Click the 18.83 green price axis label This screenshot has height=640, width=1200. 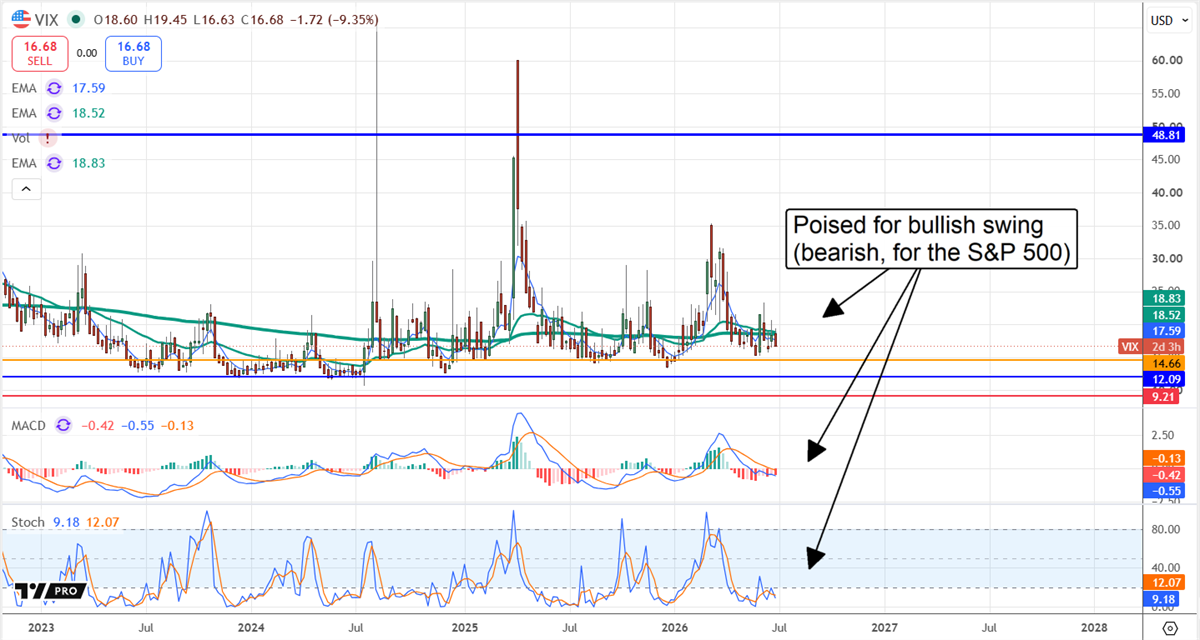coord(1163,298)
